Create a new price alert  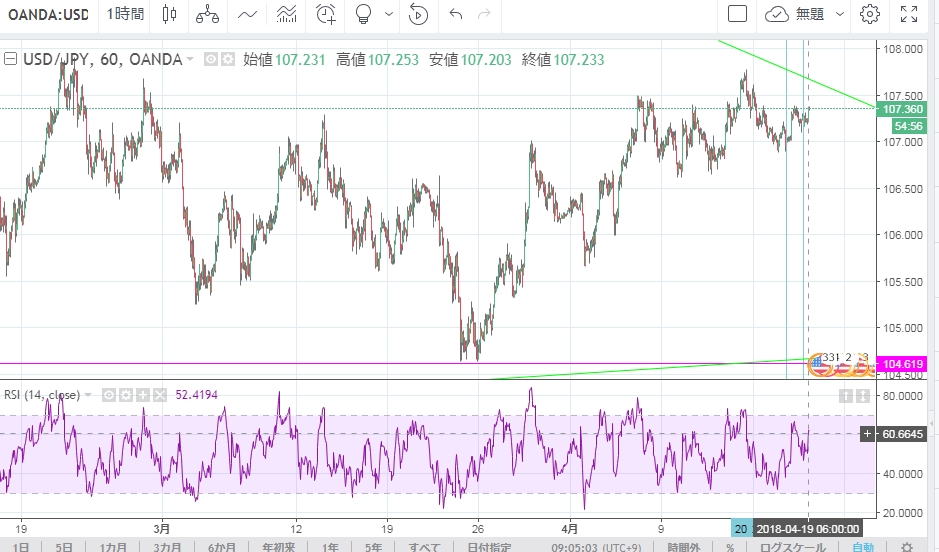click(x=326, y=14)
